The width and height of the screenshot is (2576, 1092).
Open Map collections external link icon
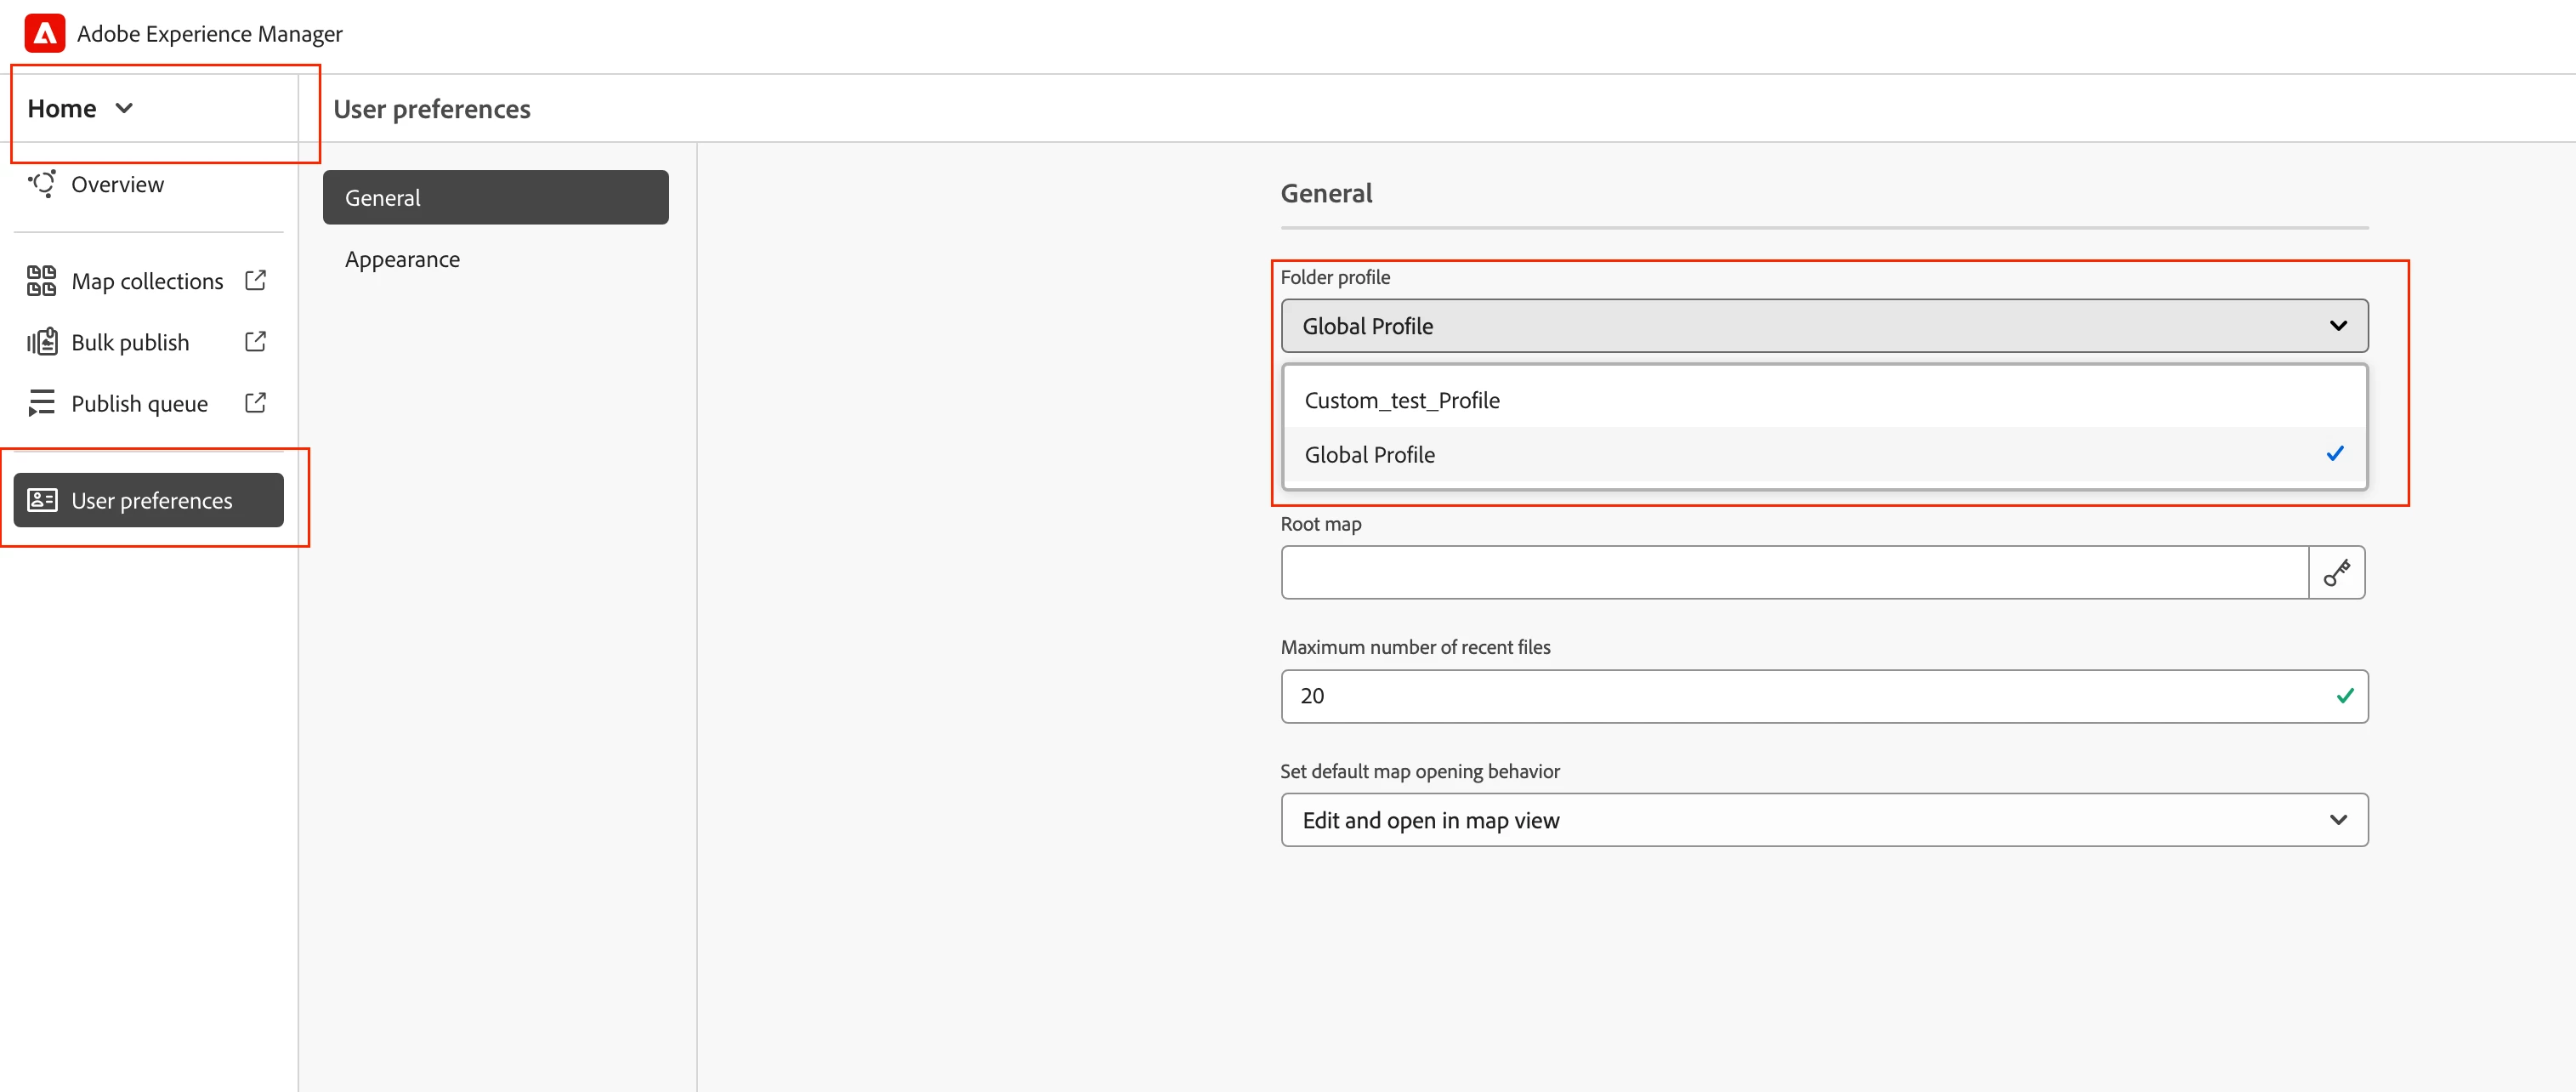[x=256, y=280]
